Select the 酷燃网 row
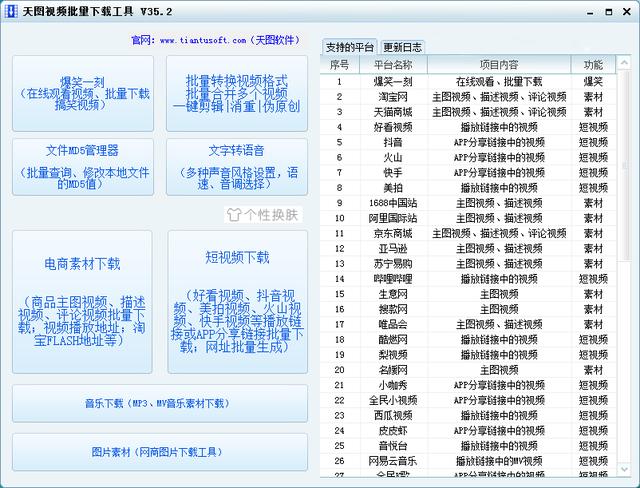This screenshot has height=488, width=640. 468,339
